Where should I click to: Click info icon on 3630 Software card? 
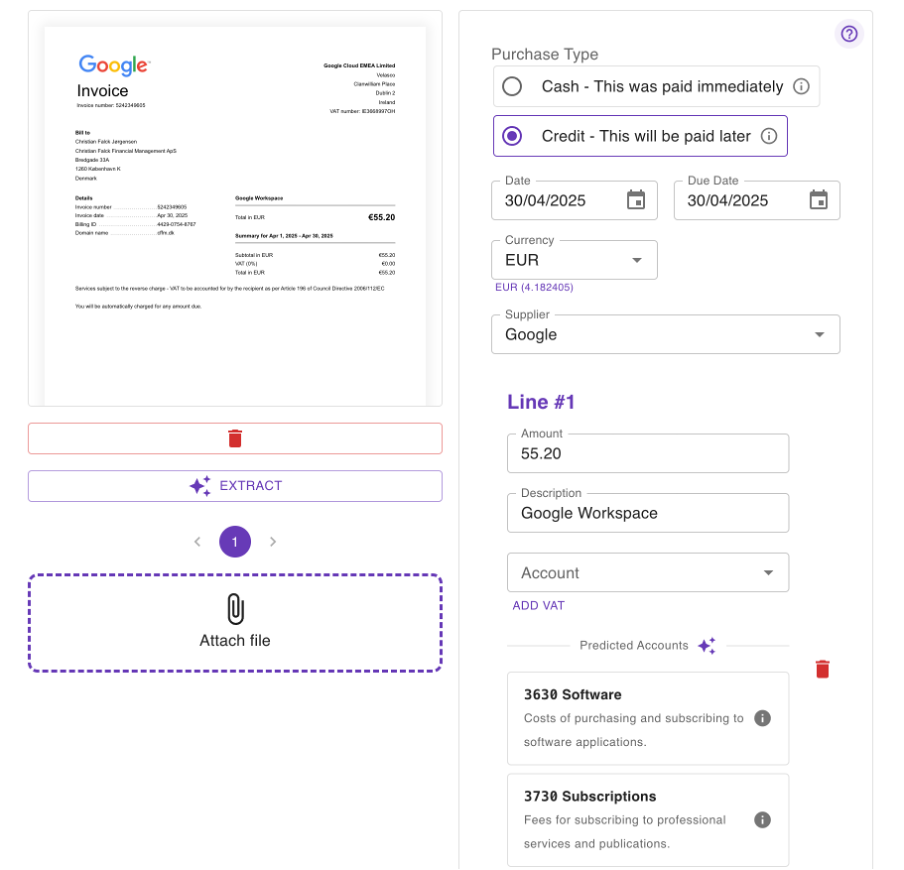tap(762, 718)
